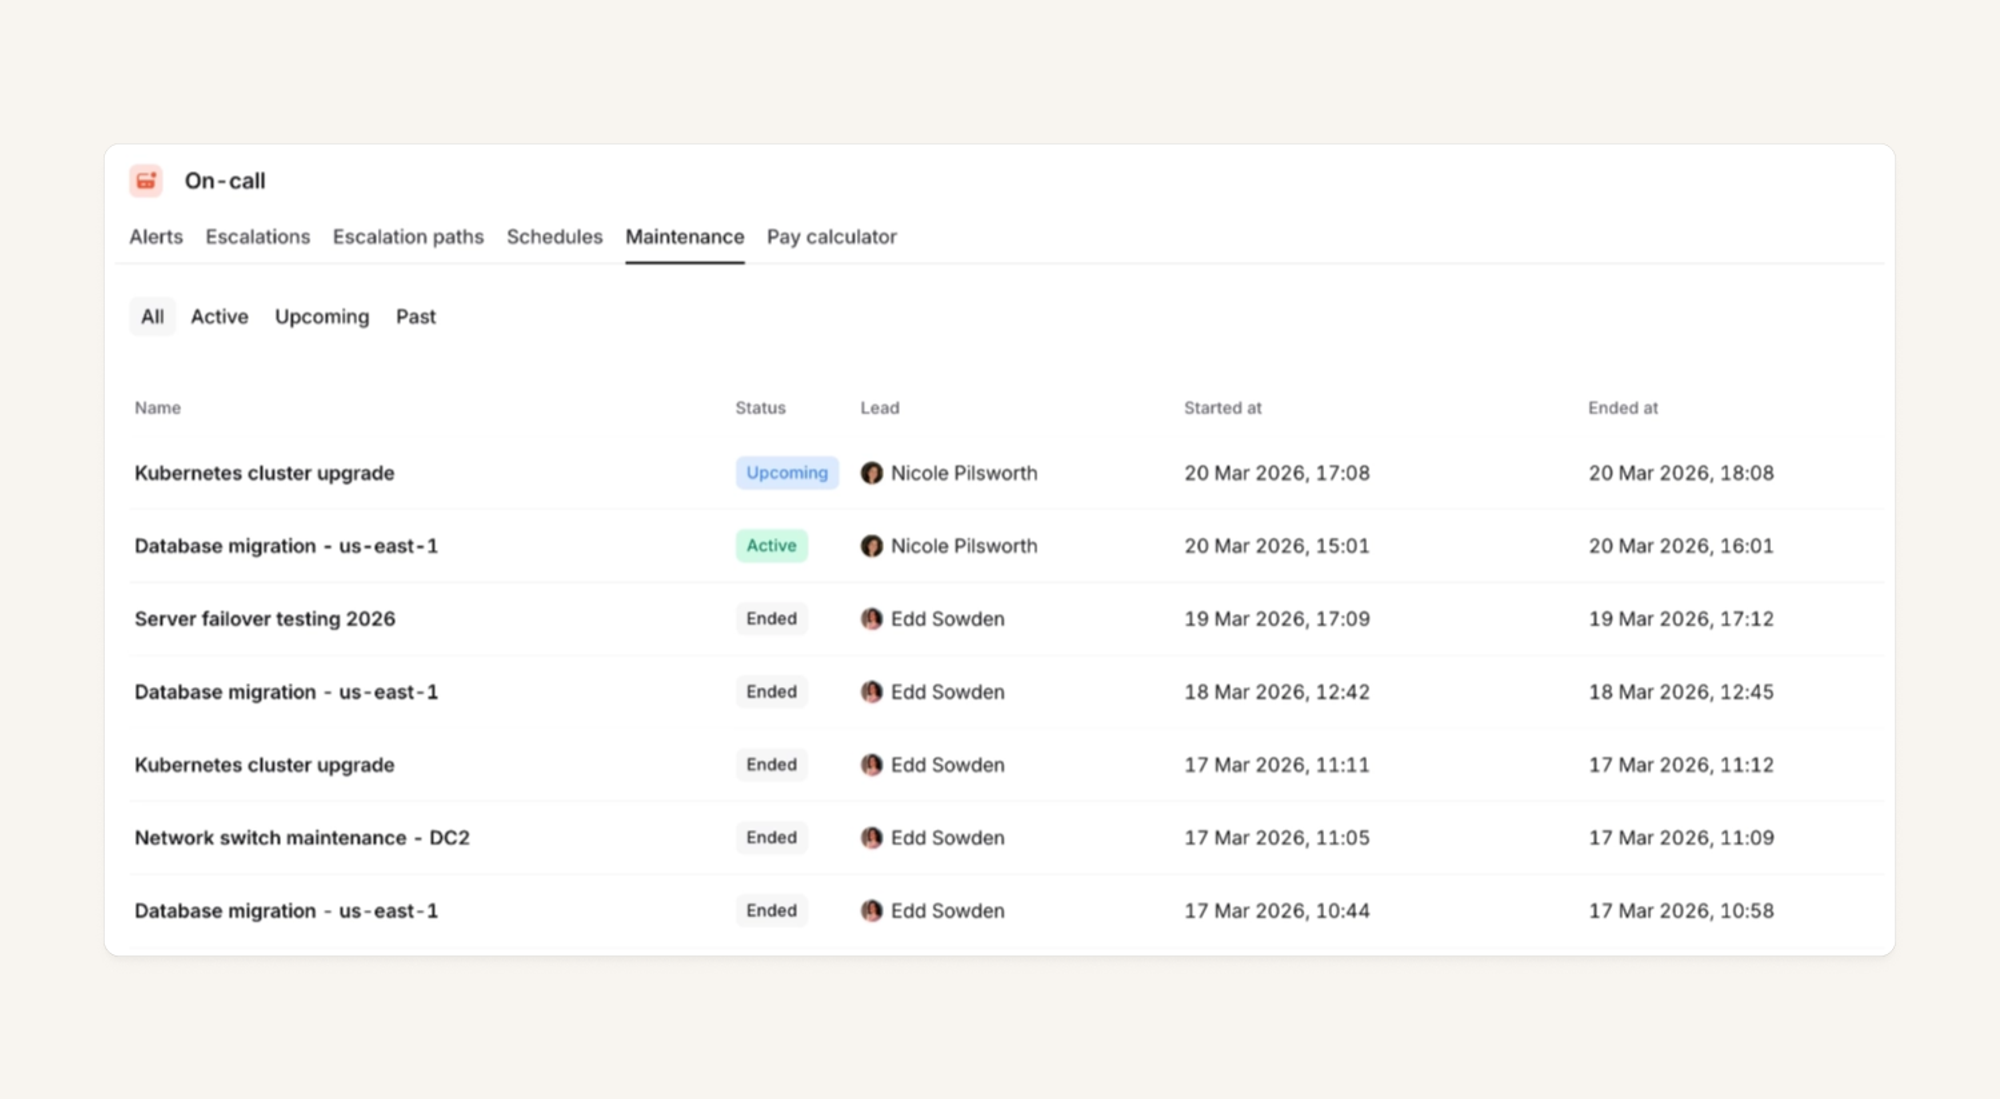Viewport: 2000px width, 1099px height.
Task: Open the Escalation paths tab
Action: click(x=408, y=237)
